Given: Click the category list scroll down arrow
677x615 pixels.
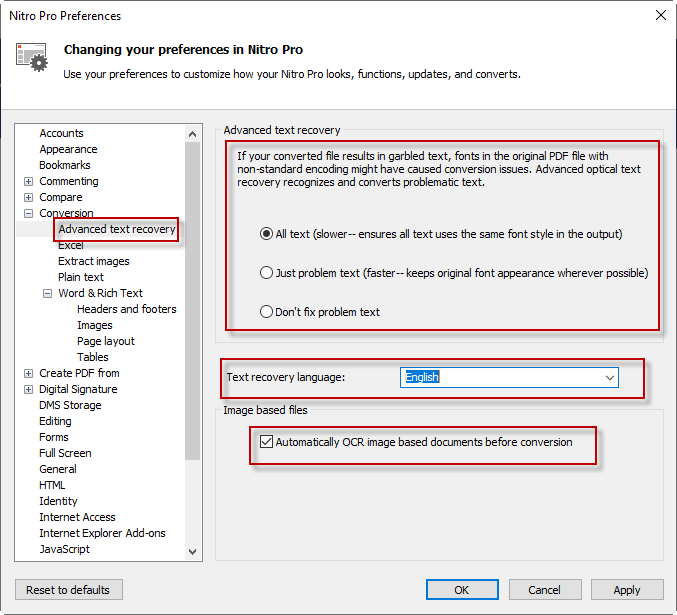Looking at the screenshot, I should point(193,550).
